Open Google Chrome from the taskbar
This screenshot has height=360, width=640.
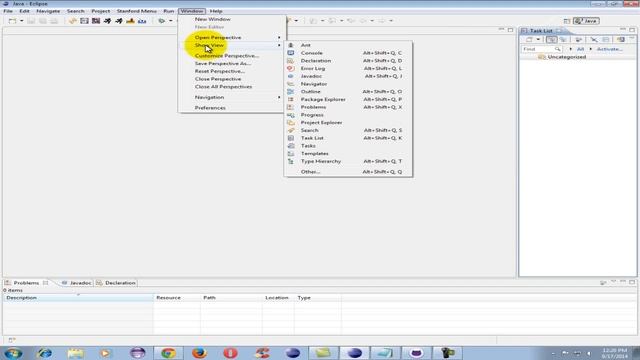point(169,353)
